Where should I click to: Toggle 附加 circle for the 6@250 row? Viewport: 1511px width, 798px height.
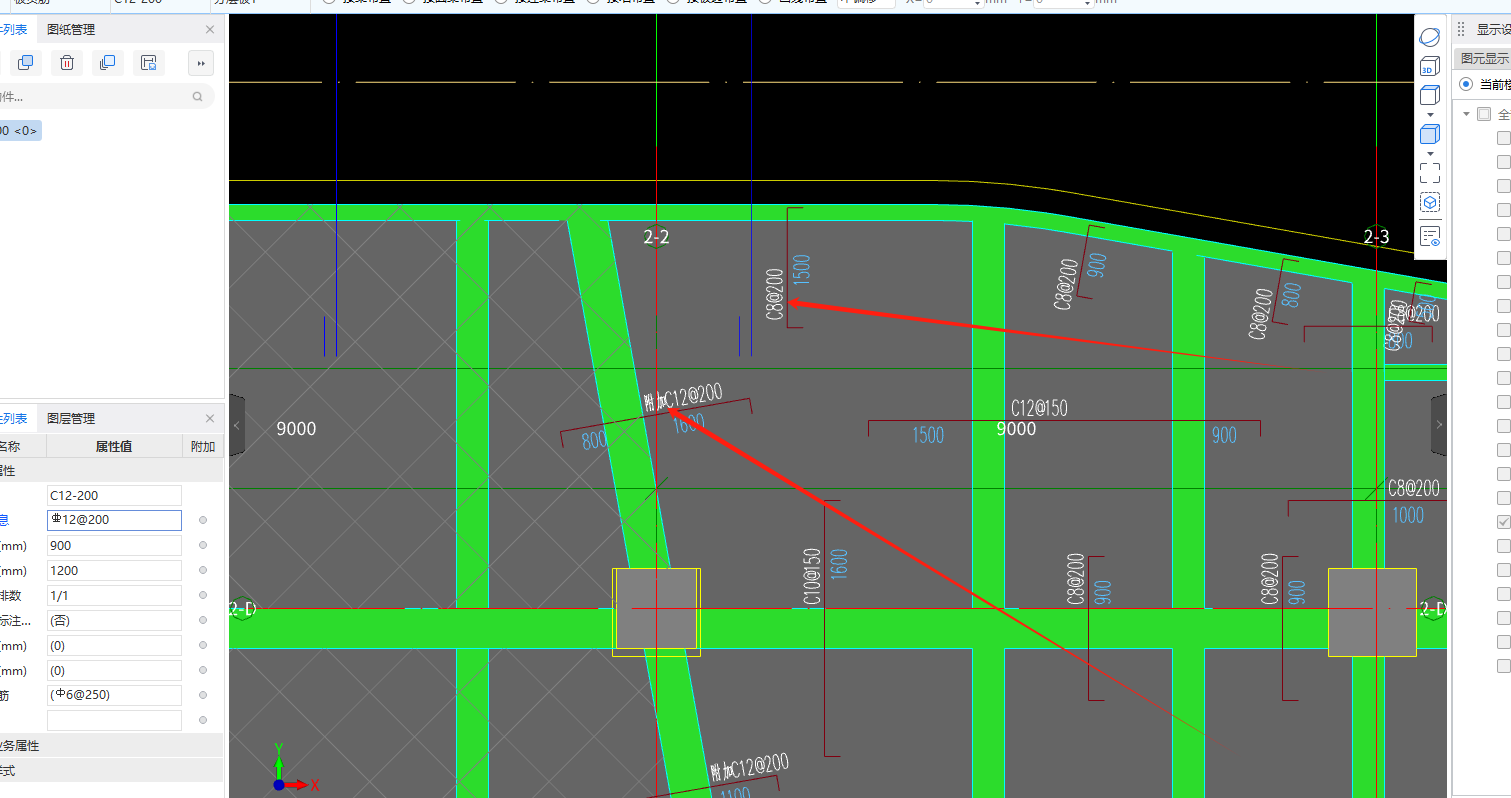203,695
